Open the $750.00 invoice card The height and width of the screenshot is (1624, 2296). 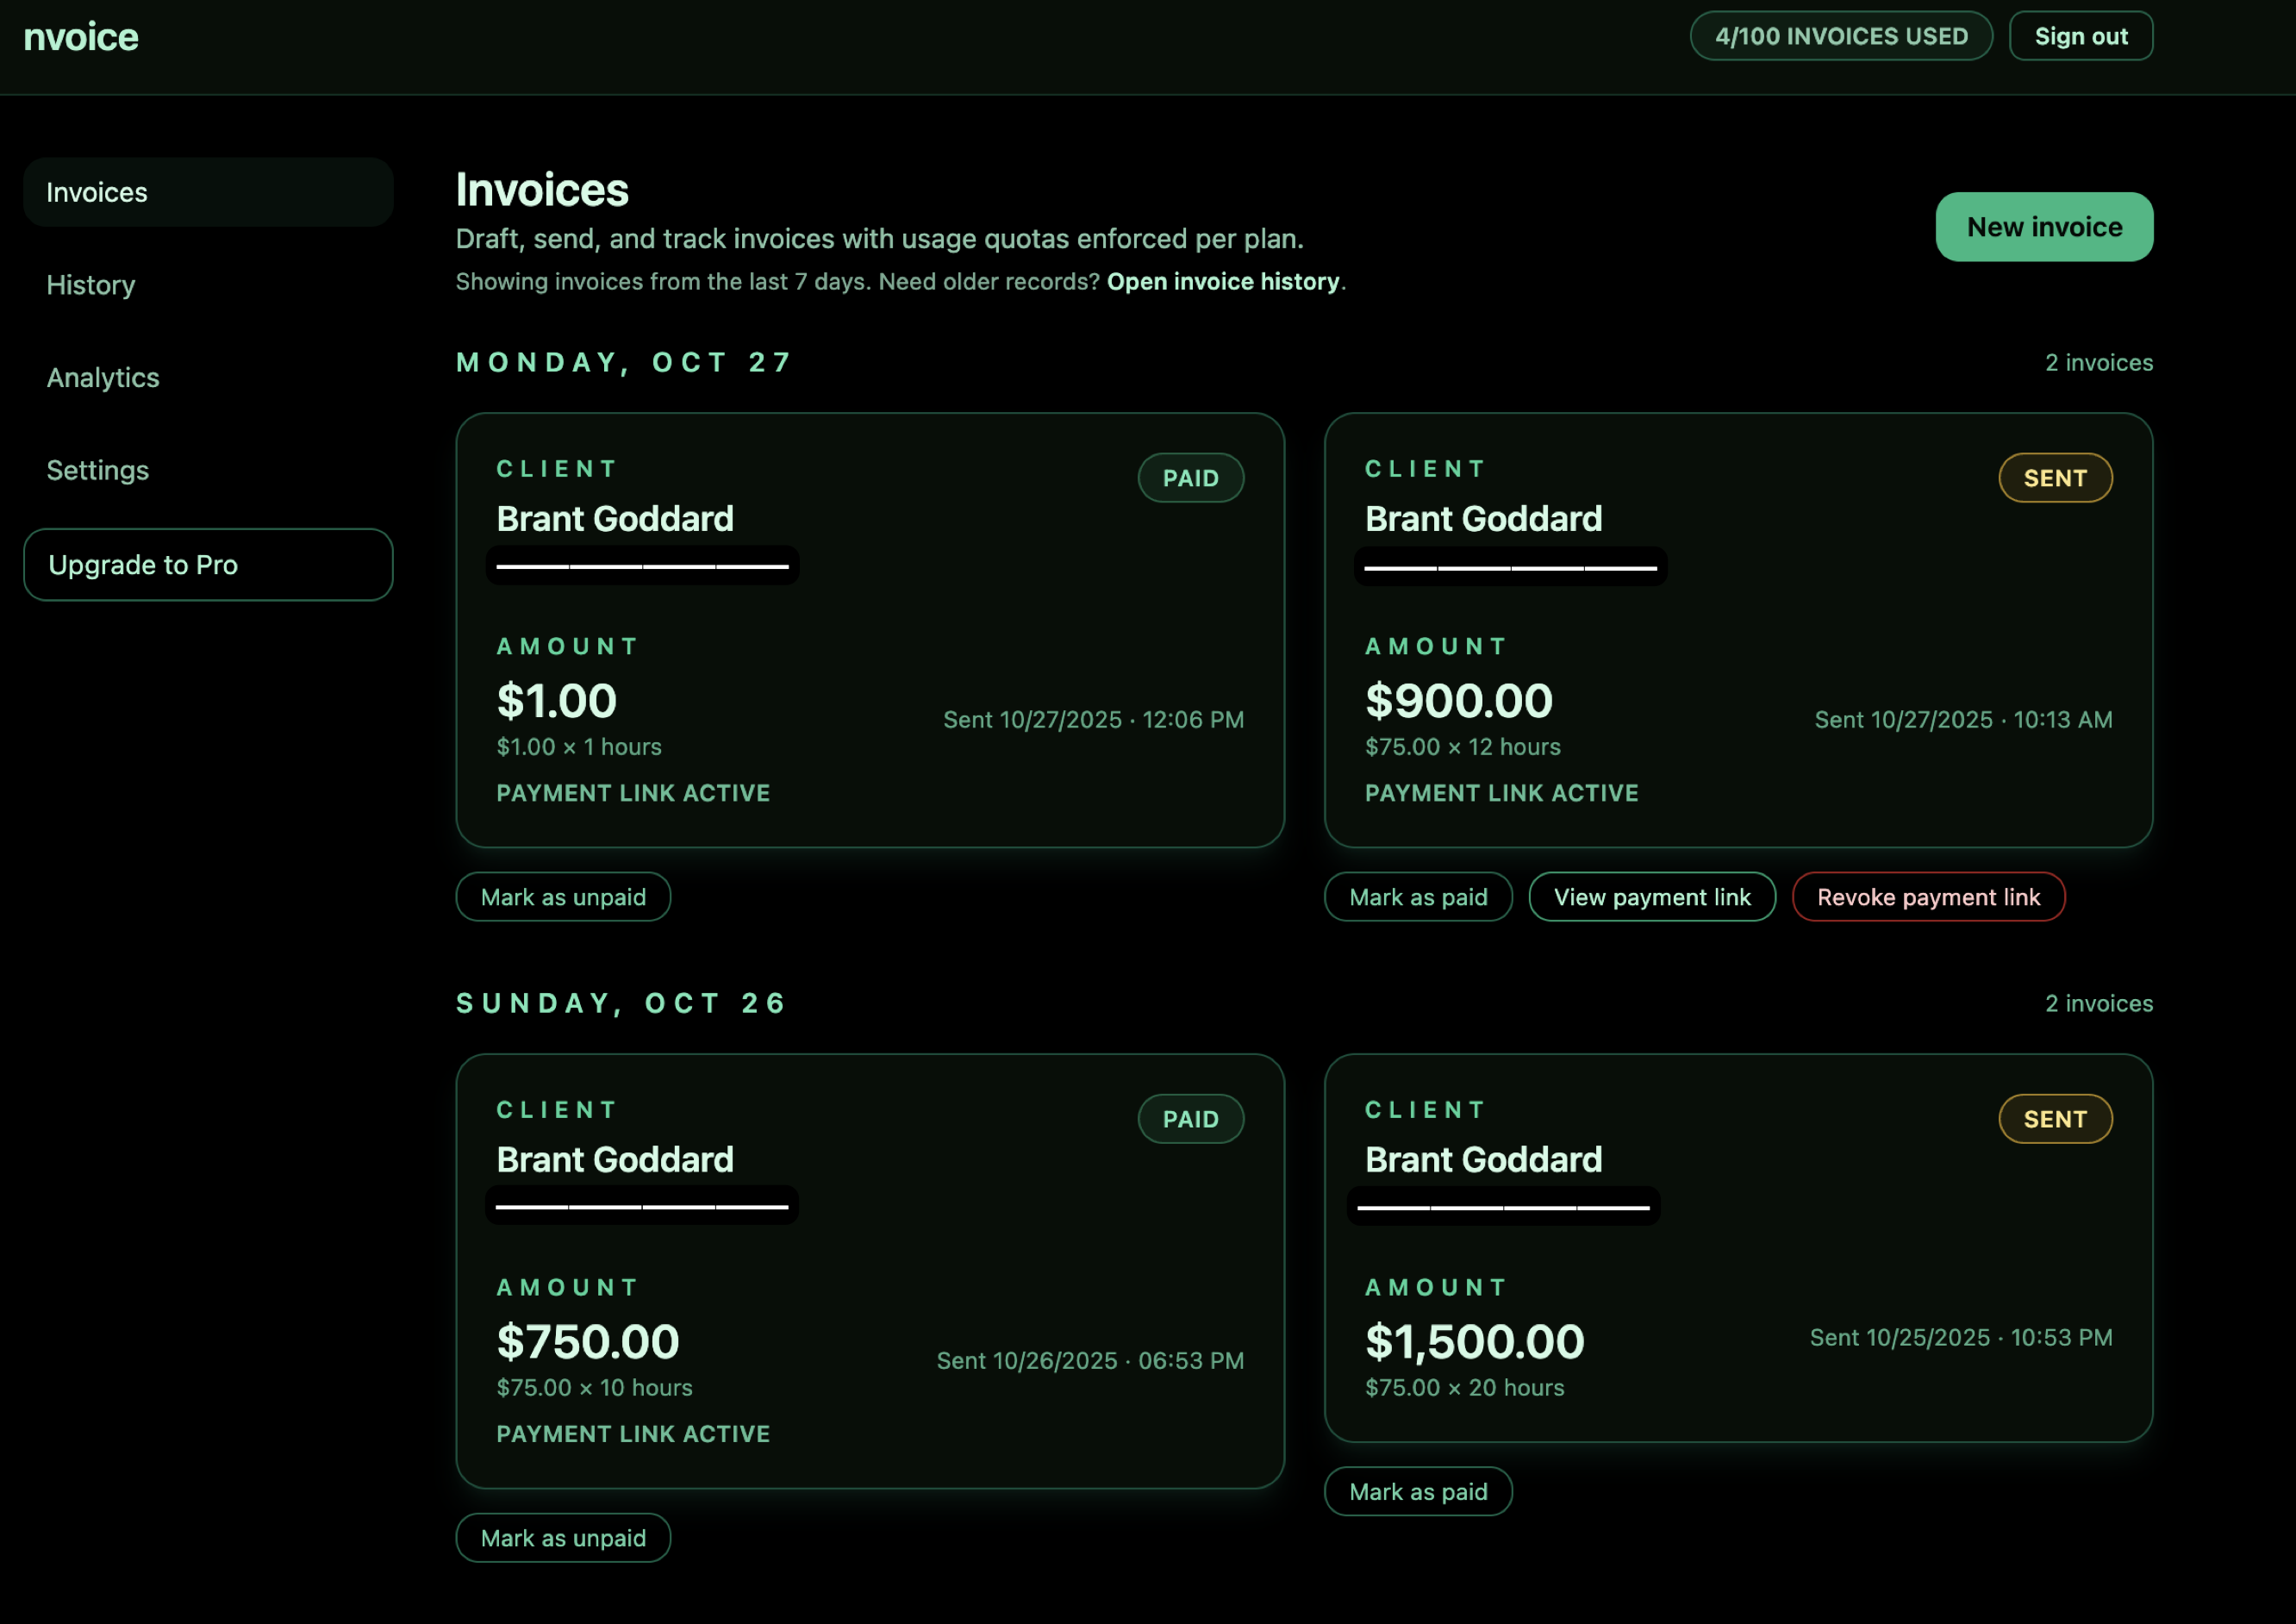coord(869,1270)
